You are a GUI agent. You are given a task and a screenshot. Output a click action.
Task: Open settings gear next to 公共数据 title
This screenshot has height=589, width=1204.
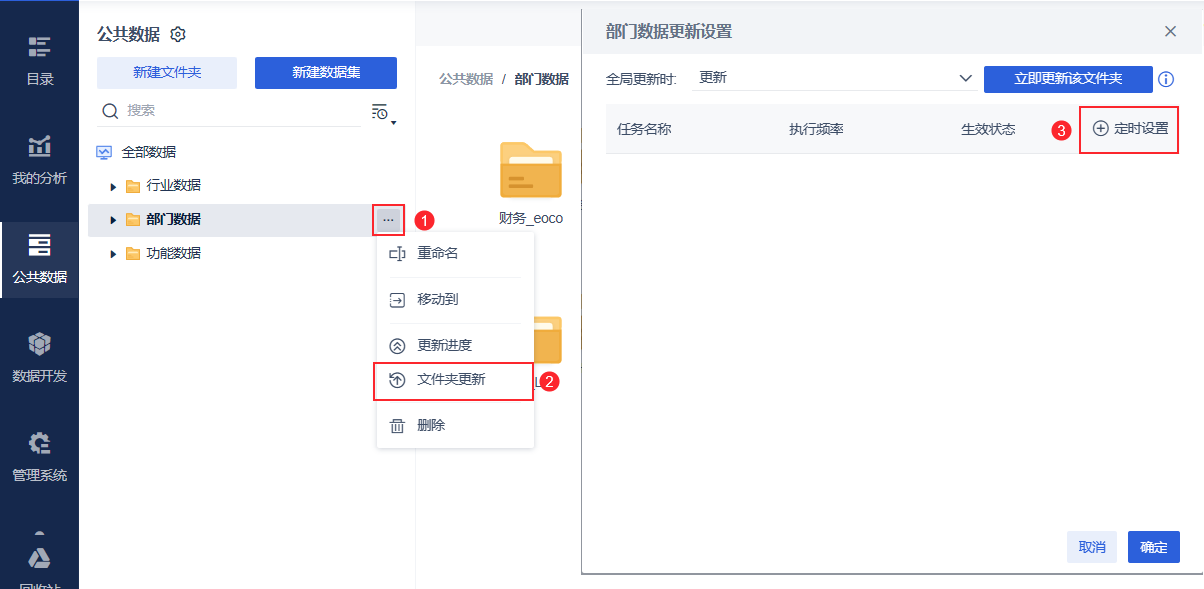178,35
